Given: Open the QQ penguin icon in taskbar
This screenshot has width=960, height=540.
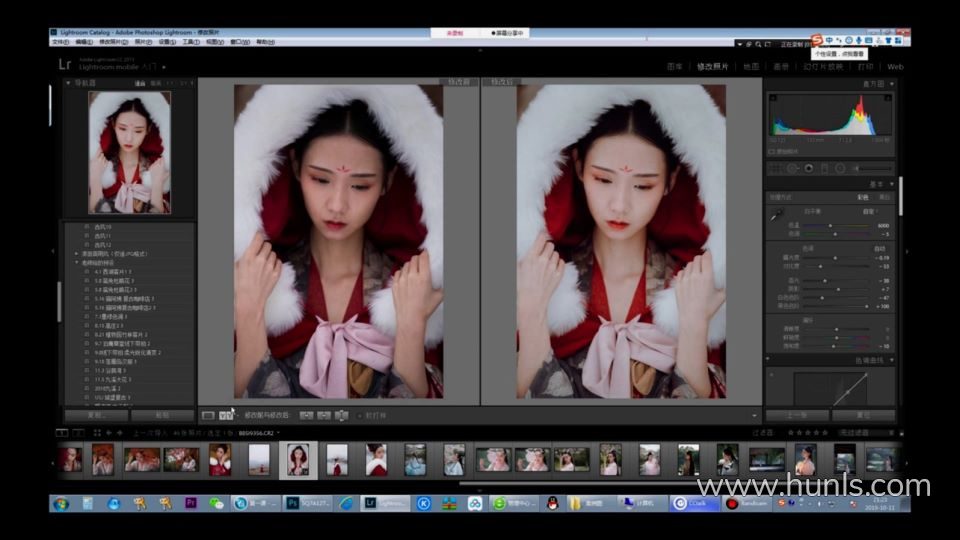Looking at the screenshot, I should tap(552, 503).
